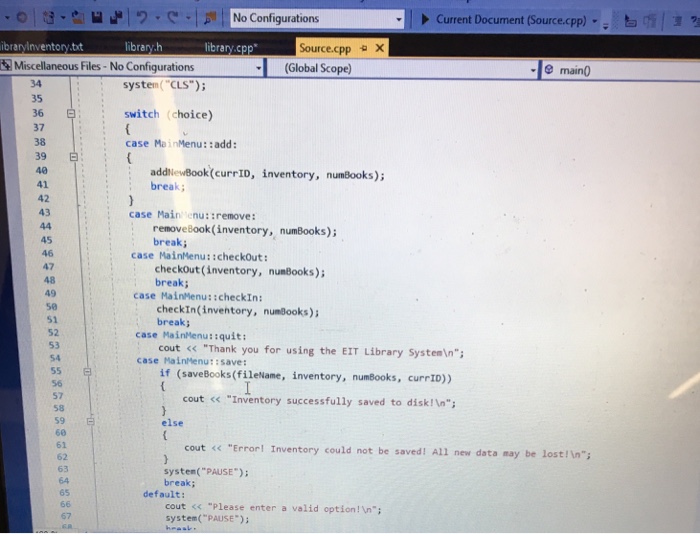Click the break; statement on line 64
The image size is (700, 534).
coord(179,483)
